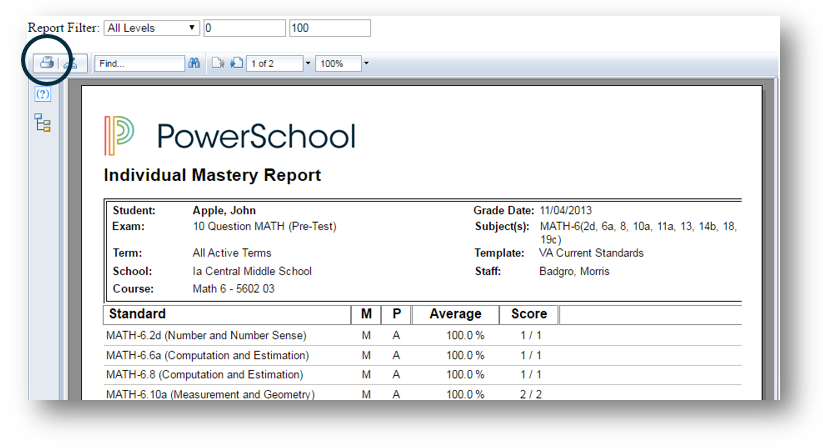Search the report with the binoculars icon
Screen dimensions: 823x448
(x=194, y=63)
